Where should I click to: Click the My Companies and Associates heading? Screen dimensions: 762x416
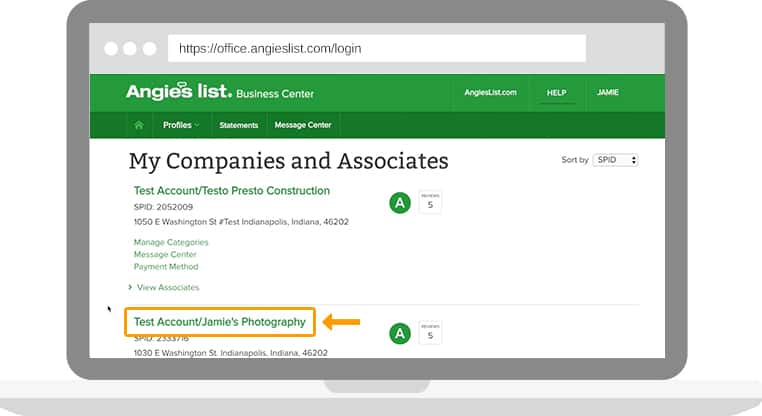pos(289,161)
